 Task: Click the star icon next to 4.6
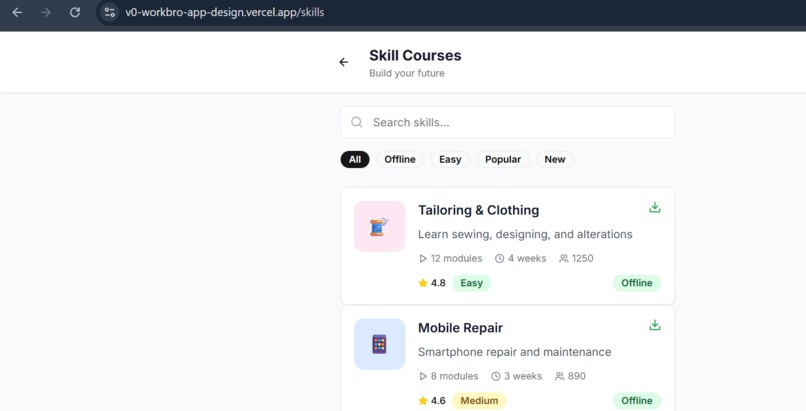coord(423,401)
